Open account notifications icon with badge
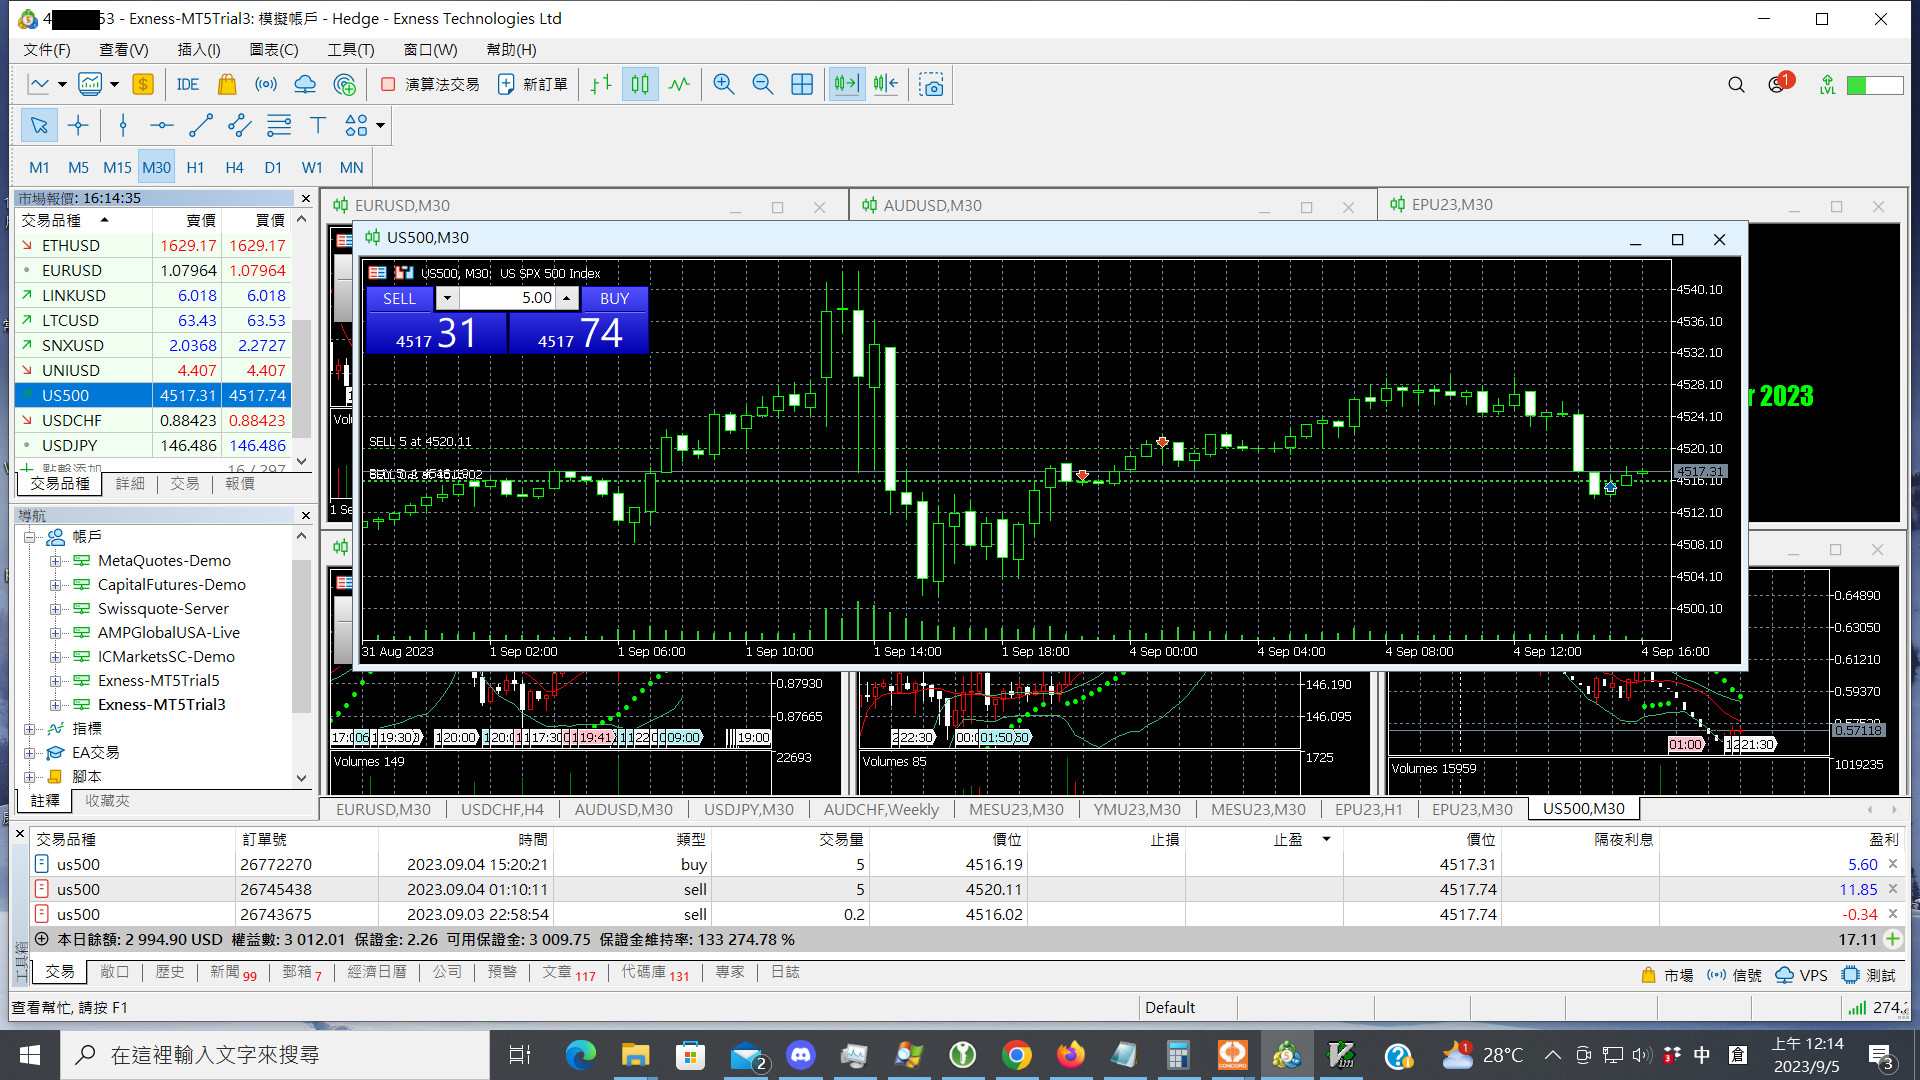 click(1779, 84)
